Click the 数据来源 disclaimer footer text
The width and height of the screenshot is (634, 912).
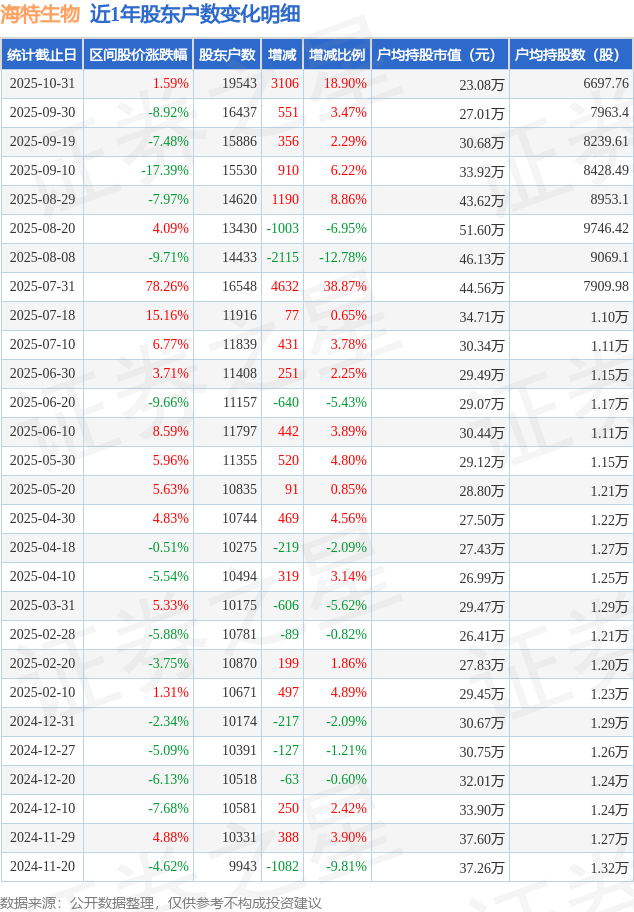click(161, 902)
